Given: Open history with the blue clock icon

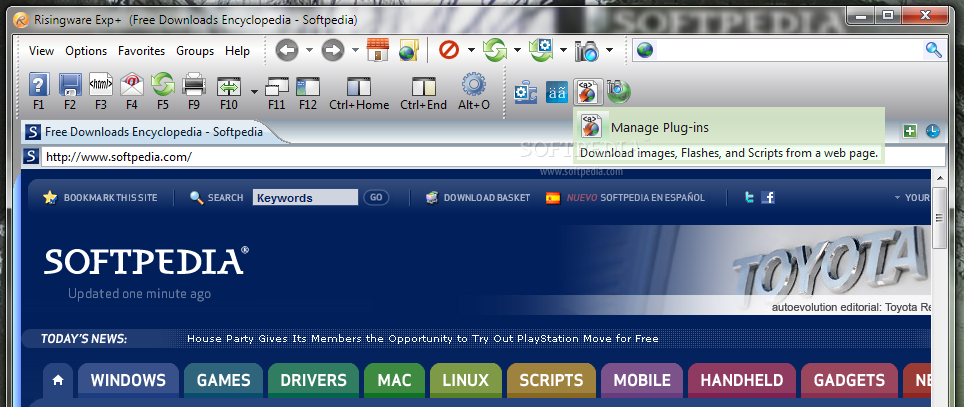Looking at the screenshot, I should tap(933, 131).
